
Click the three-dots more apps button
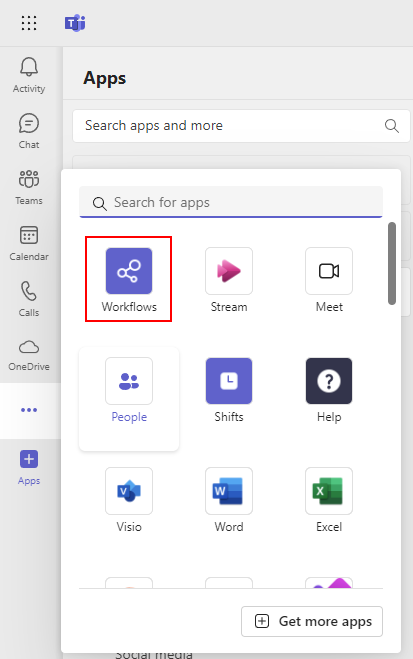click(x=29, y=410)
